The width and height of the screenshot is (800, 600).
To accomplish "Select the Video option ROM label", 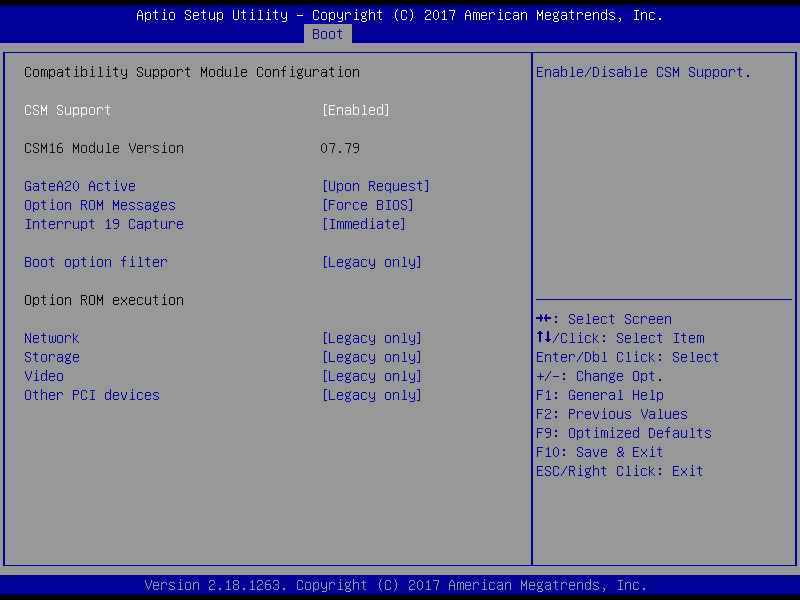I will pos(44,376).
